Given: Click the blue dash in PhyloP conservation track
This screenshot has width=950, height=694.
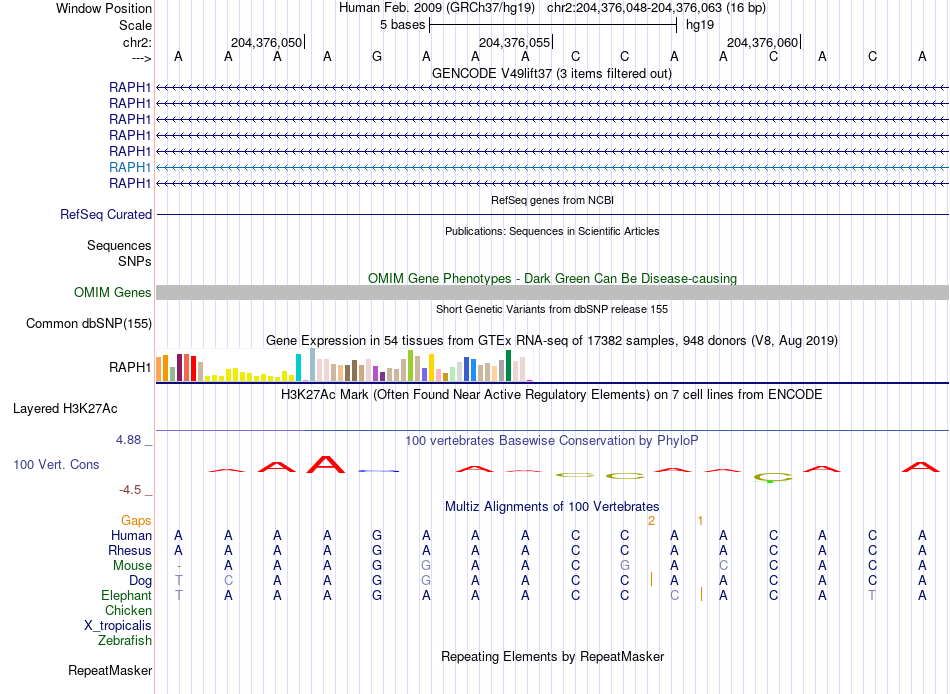Looking at the screenshot, I should (379, 471).
